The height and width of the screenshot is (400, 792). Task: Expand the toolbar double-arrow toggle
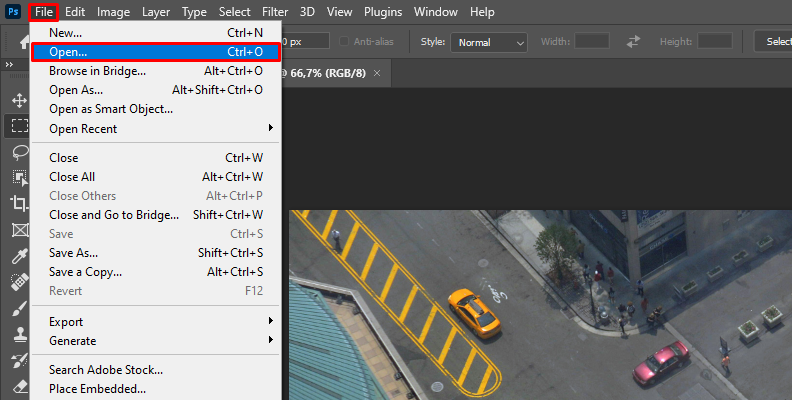click(9, 65)
